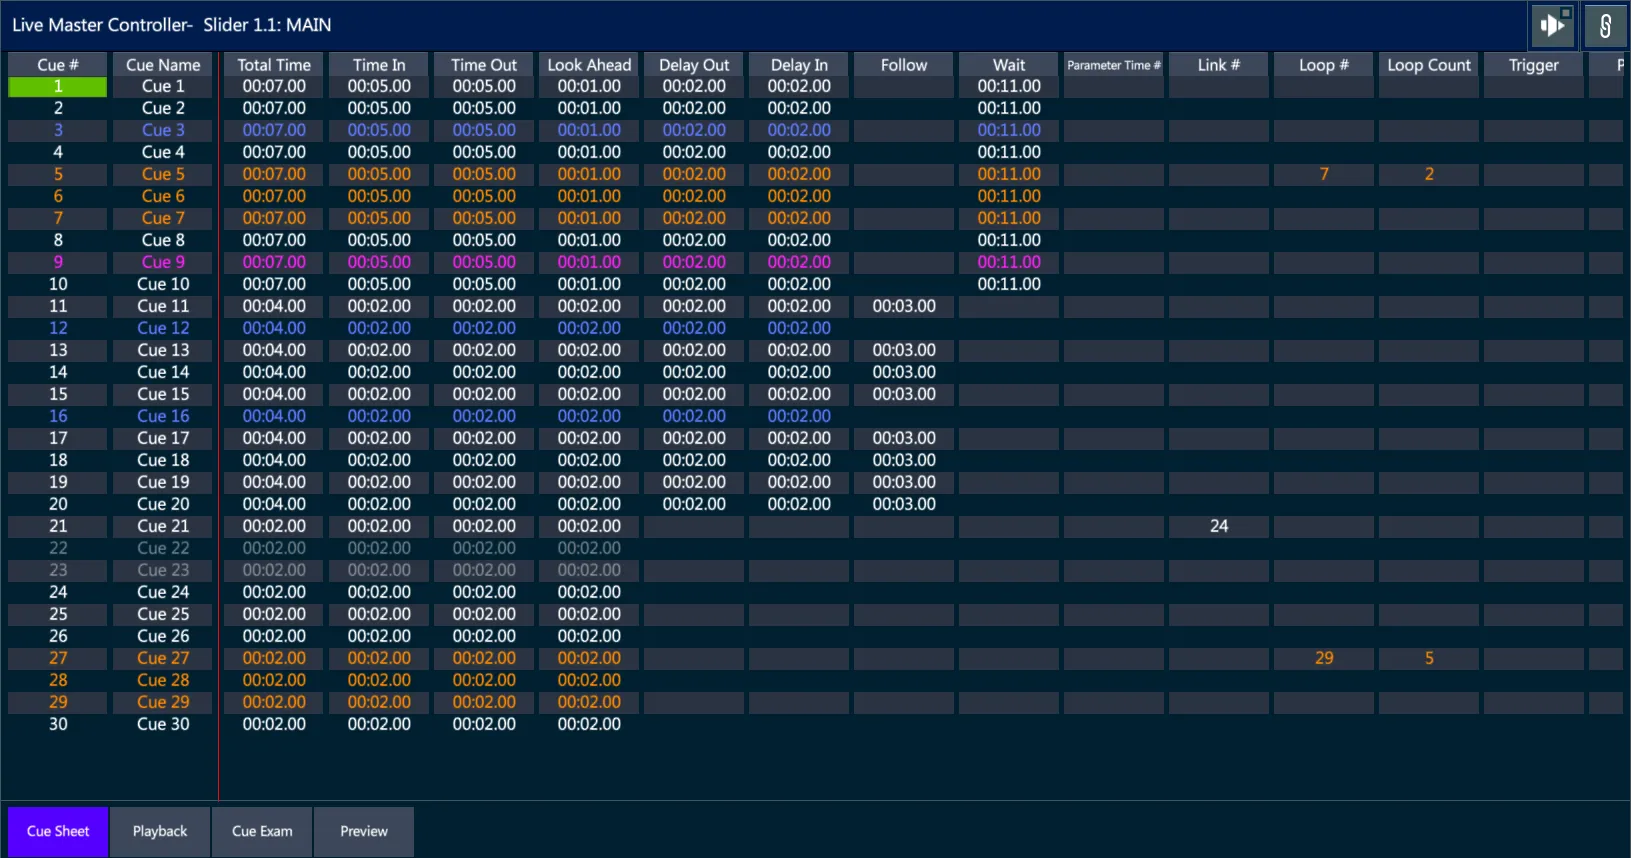1631x858 pixels.
Task: Click Wait time 00:11.00 in Cue 10 row
Action: [x=1009, y=284]
